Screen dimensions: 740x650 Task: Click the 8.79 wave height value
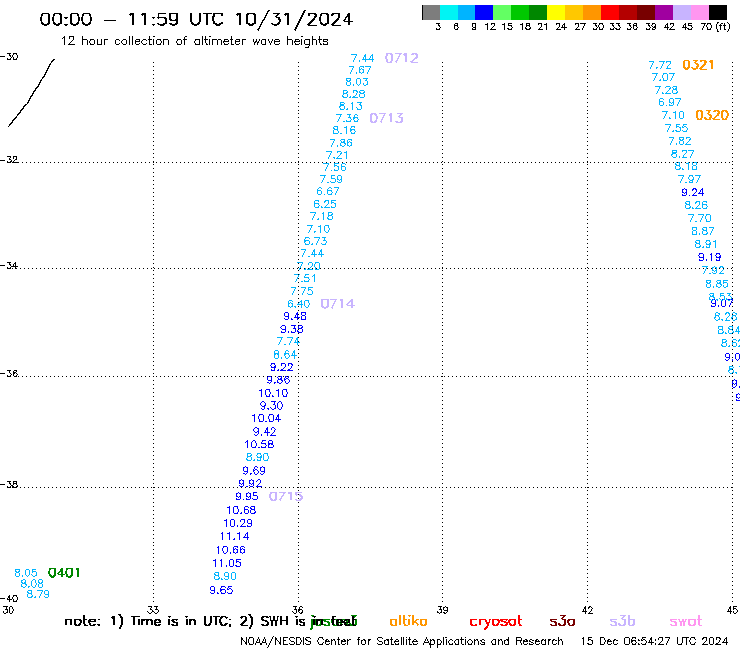pos(38,594)
